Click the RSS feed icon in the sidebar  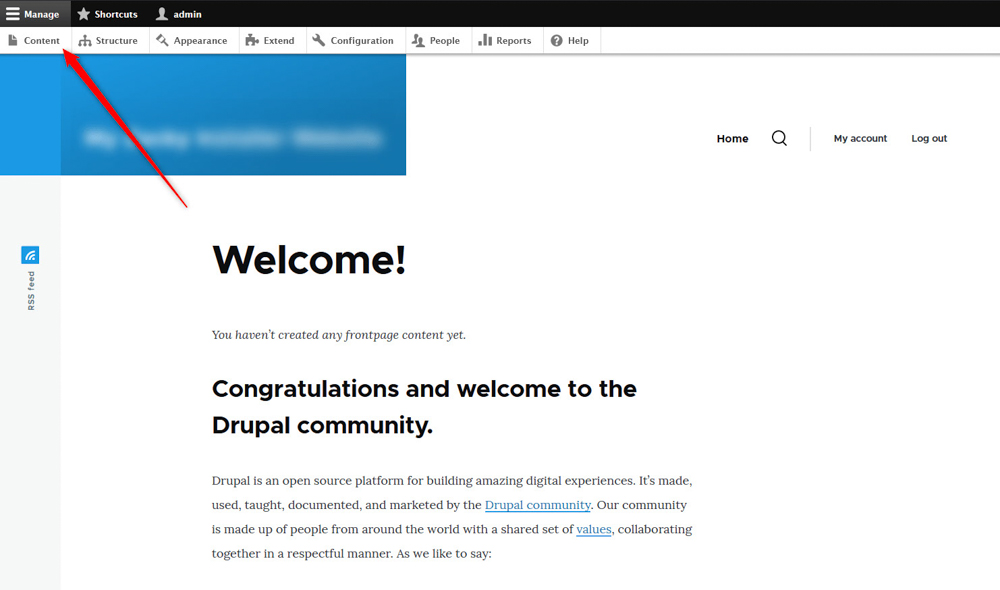[x=30, y=254]
